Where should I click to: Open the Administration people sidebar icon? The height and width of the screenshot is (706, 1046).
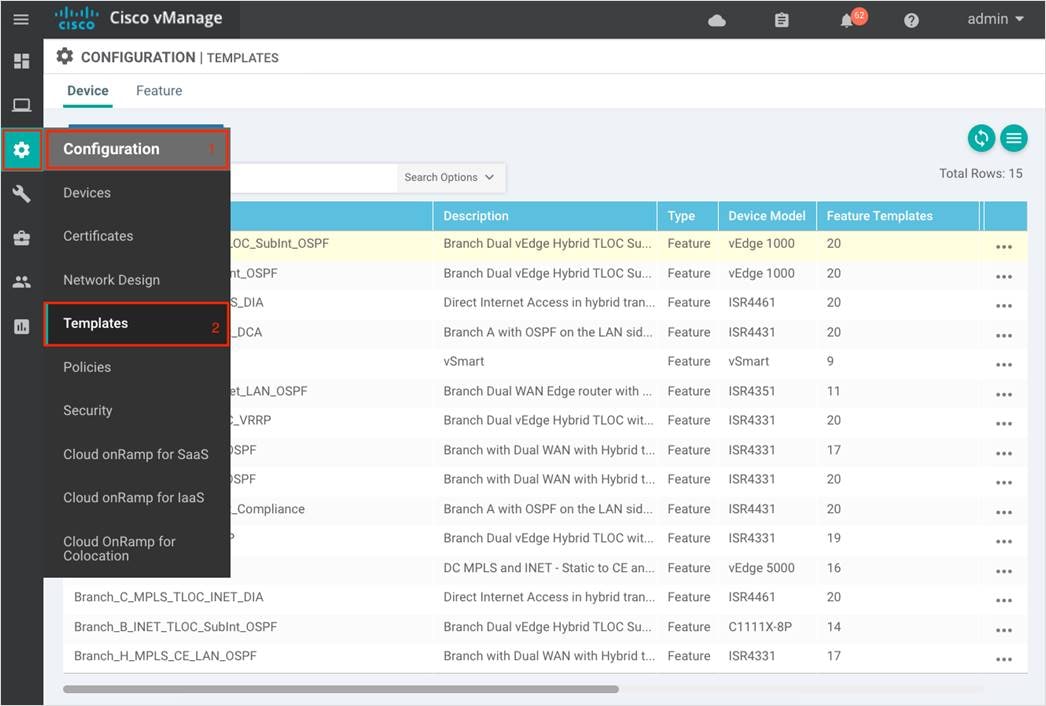(x=21, y=282)
